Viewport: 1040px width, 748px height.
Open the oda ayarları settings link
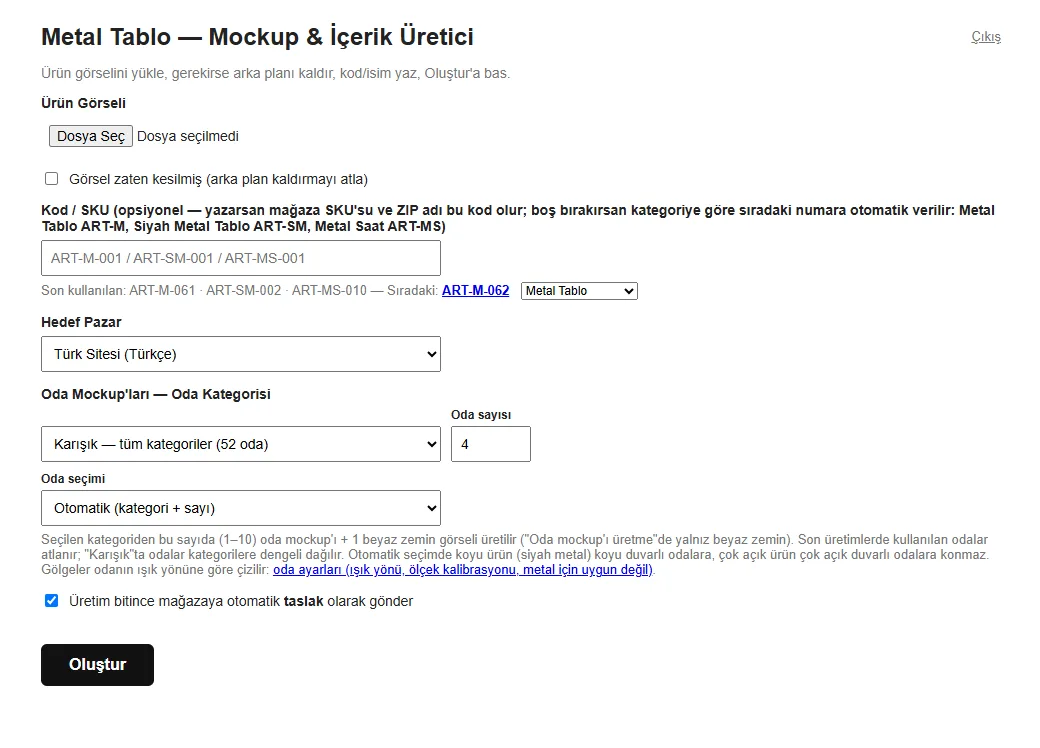pyautogui.click(x=463, y=570)
